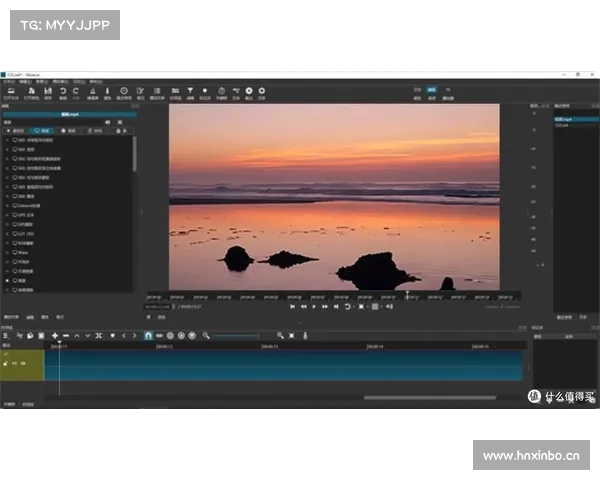This screenshot has width=600, height=480.
Task: Open the timeline hamburger menu
Action: (5, 335)
